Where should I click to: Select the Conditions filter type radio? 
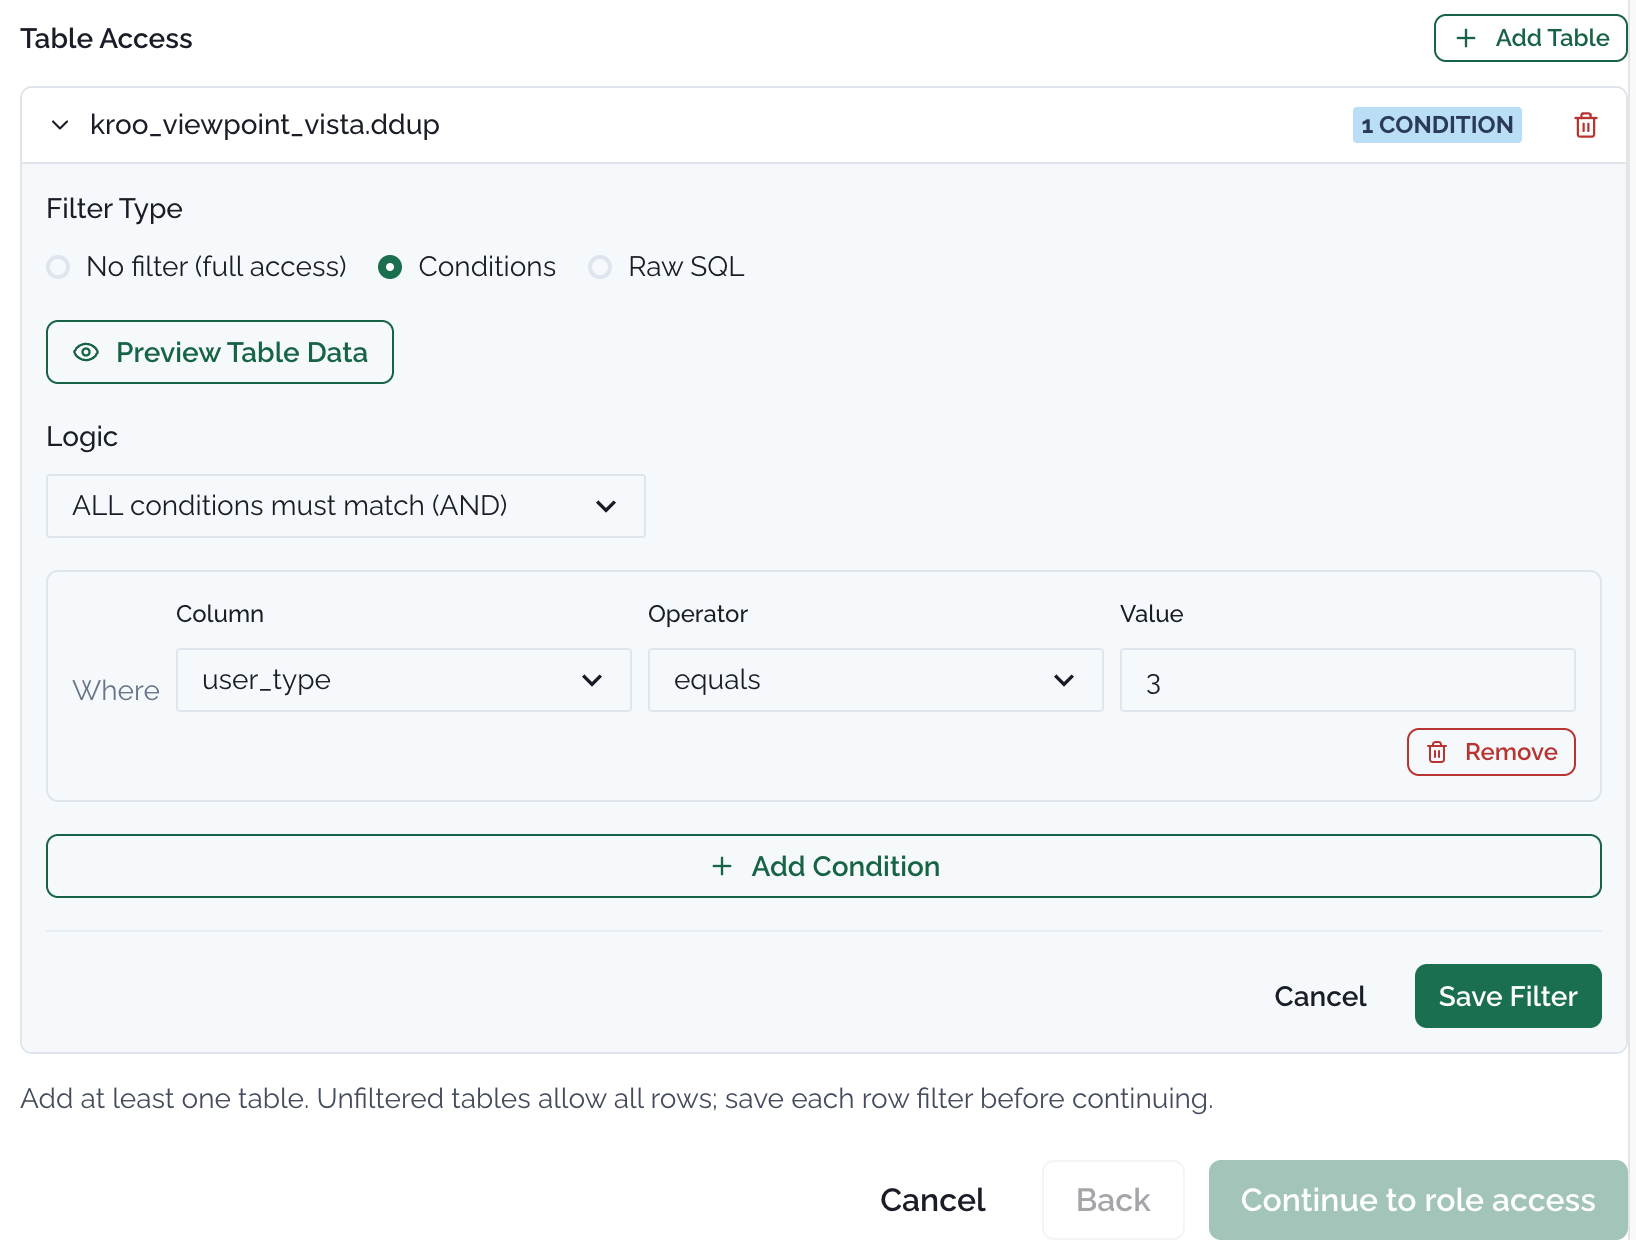[x=390, y=267]
